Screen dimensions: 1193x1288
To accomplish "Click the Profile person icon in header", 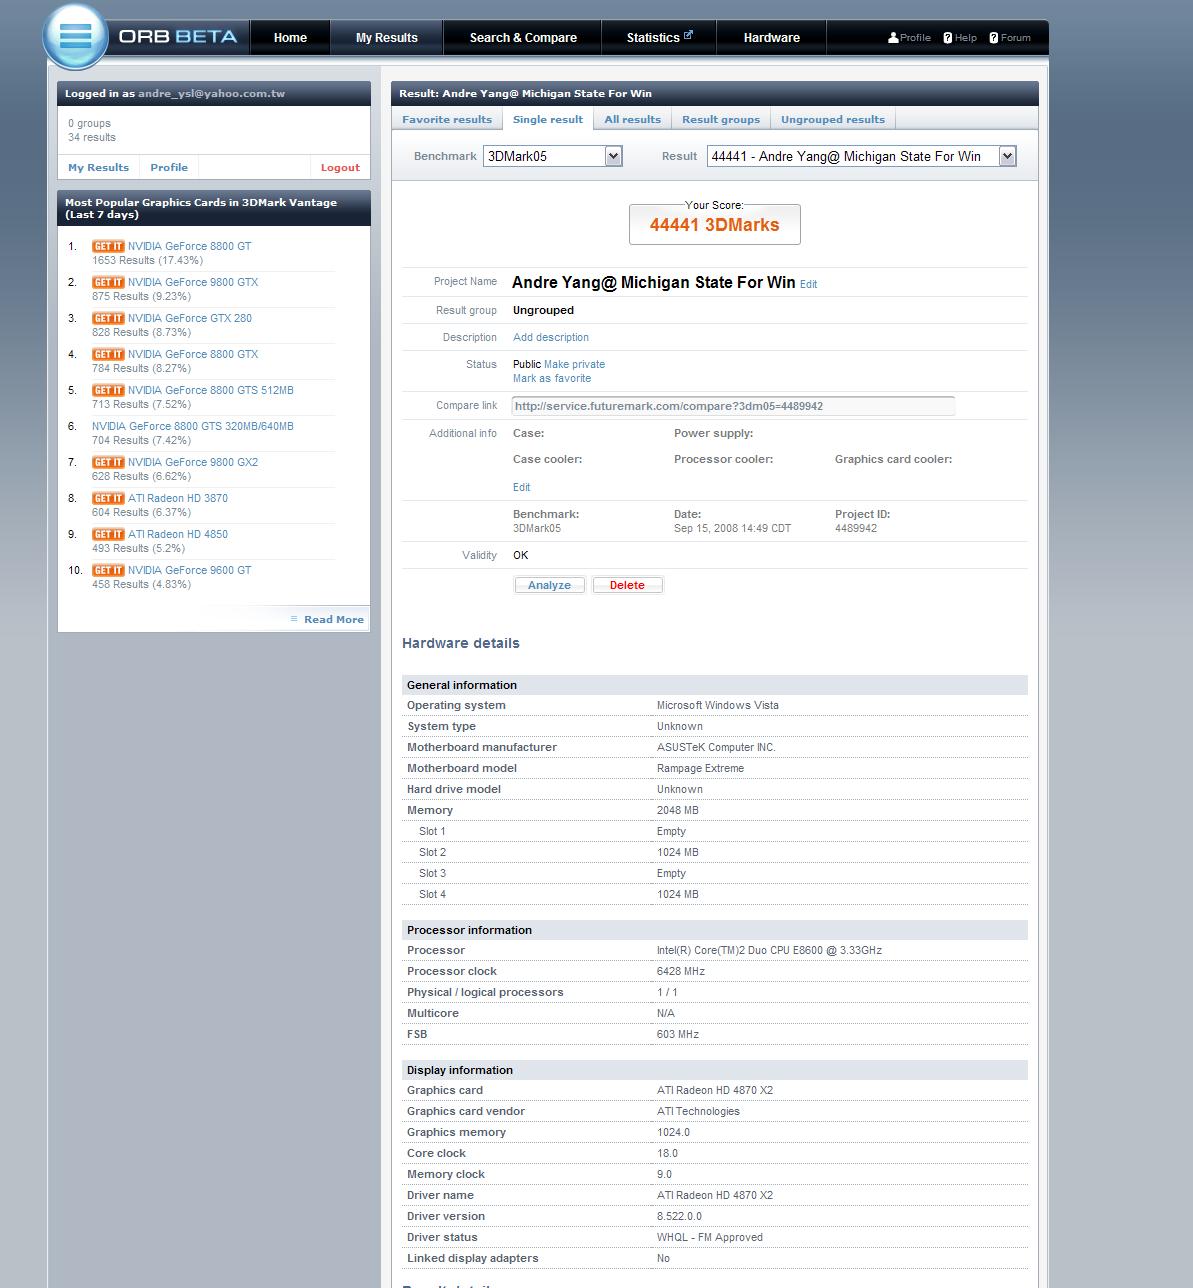I will (x=893, y=38).
